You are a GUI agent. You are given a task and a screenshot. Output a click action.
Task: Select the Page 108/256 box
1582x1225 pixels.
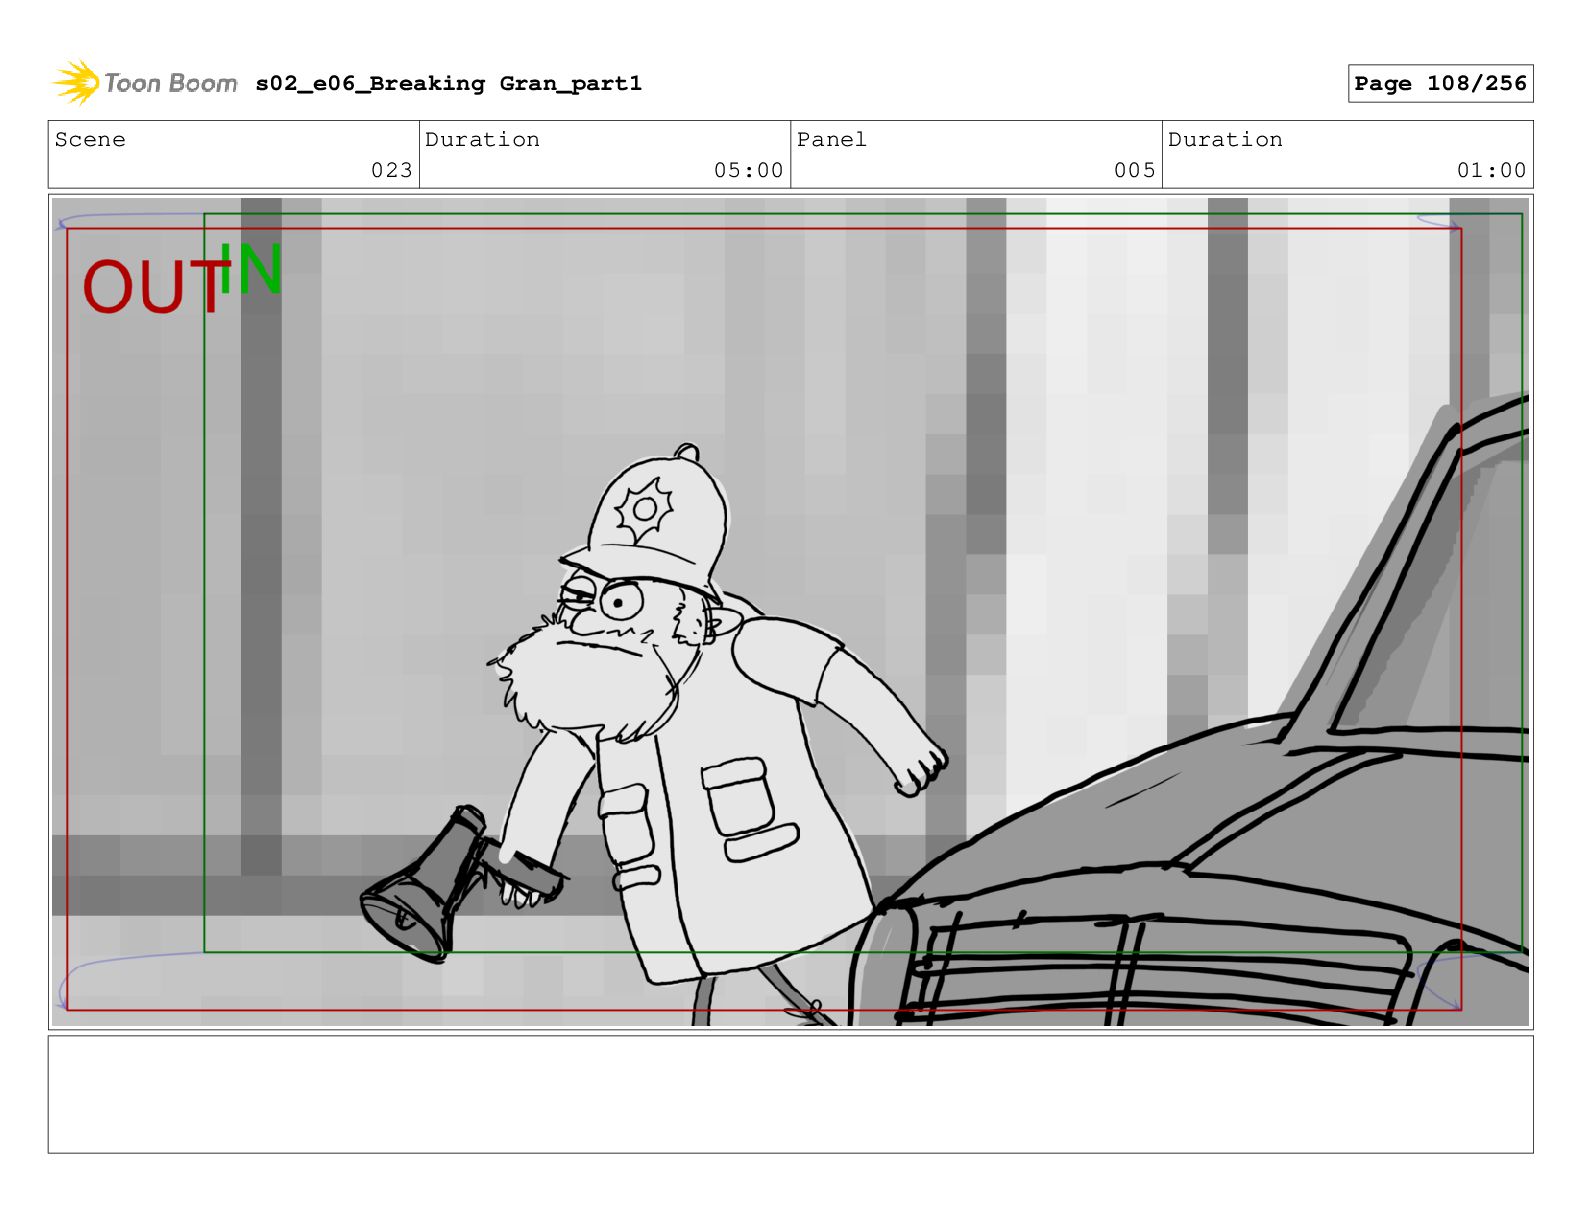[x=1440, y=84]
